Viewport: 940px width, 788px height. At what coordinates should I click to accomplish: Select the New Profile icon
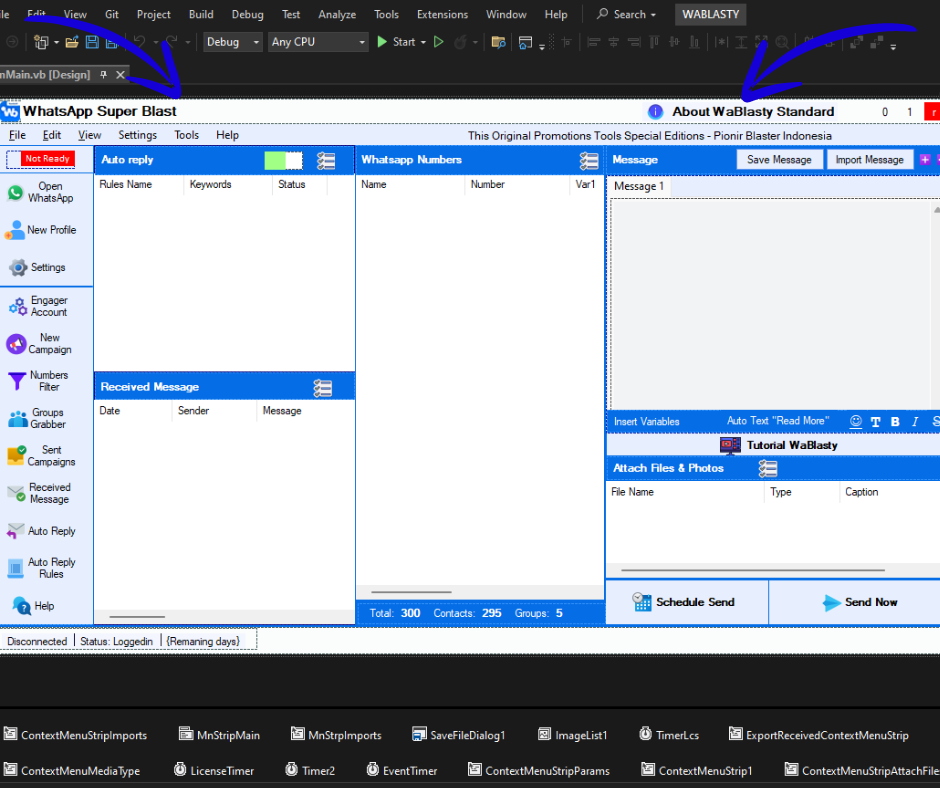pyautogui.click(x=15, y=230)
